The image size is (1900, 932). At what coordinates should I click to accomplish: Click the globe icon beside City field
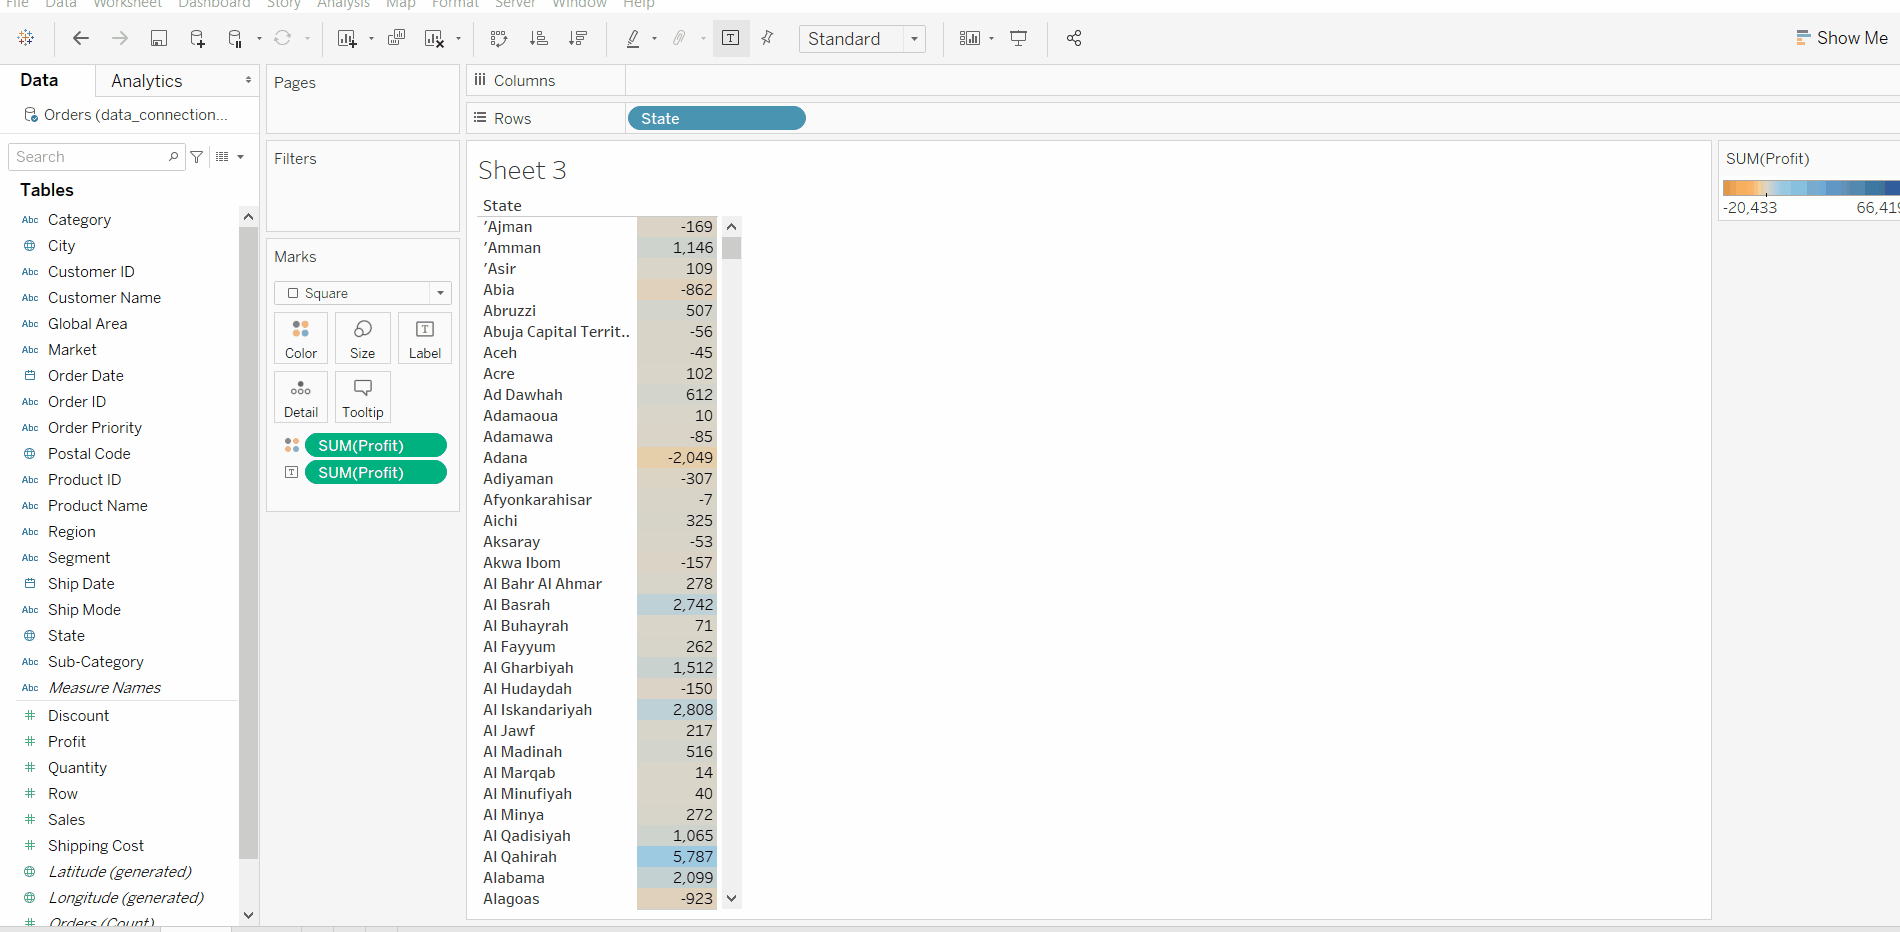pyautogui.click(x=30, y=246)
